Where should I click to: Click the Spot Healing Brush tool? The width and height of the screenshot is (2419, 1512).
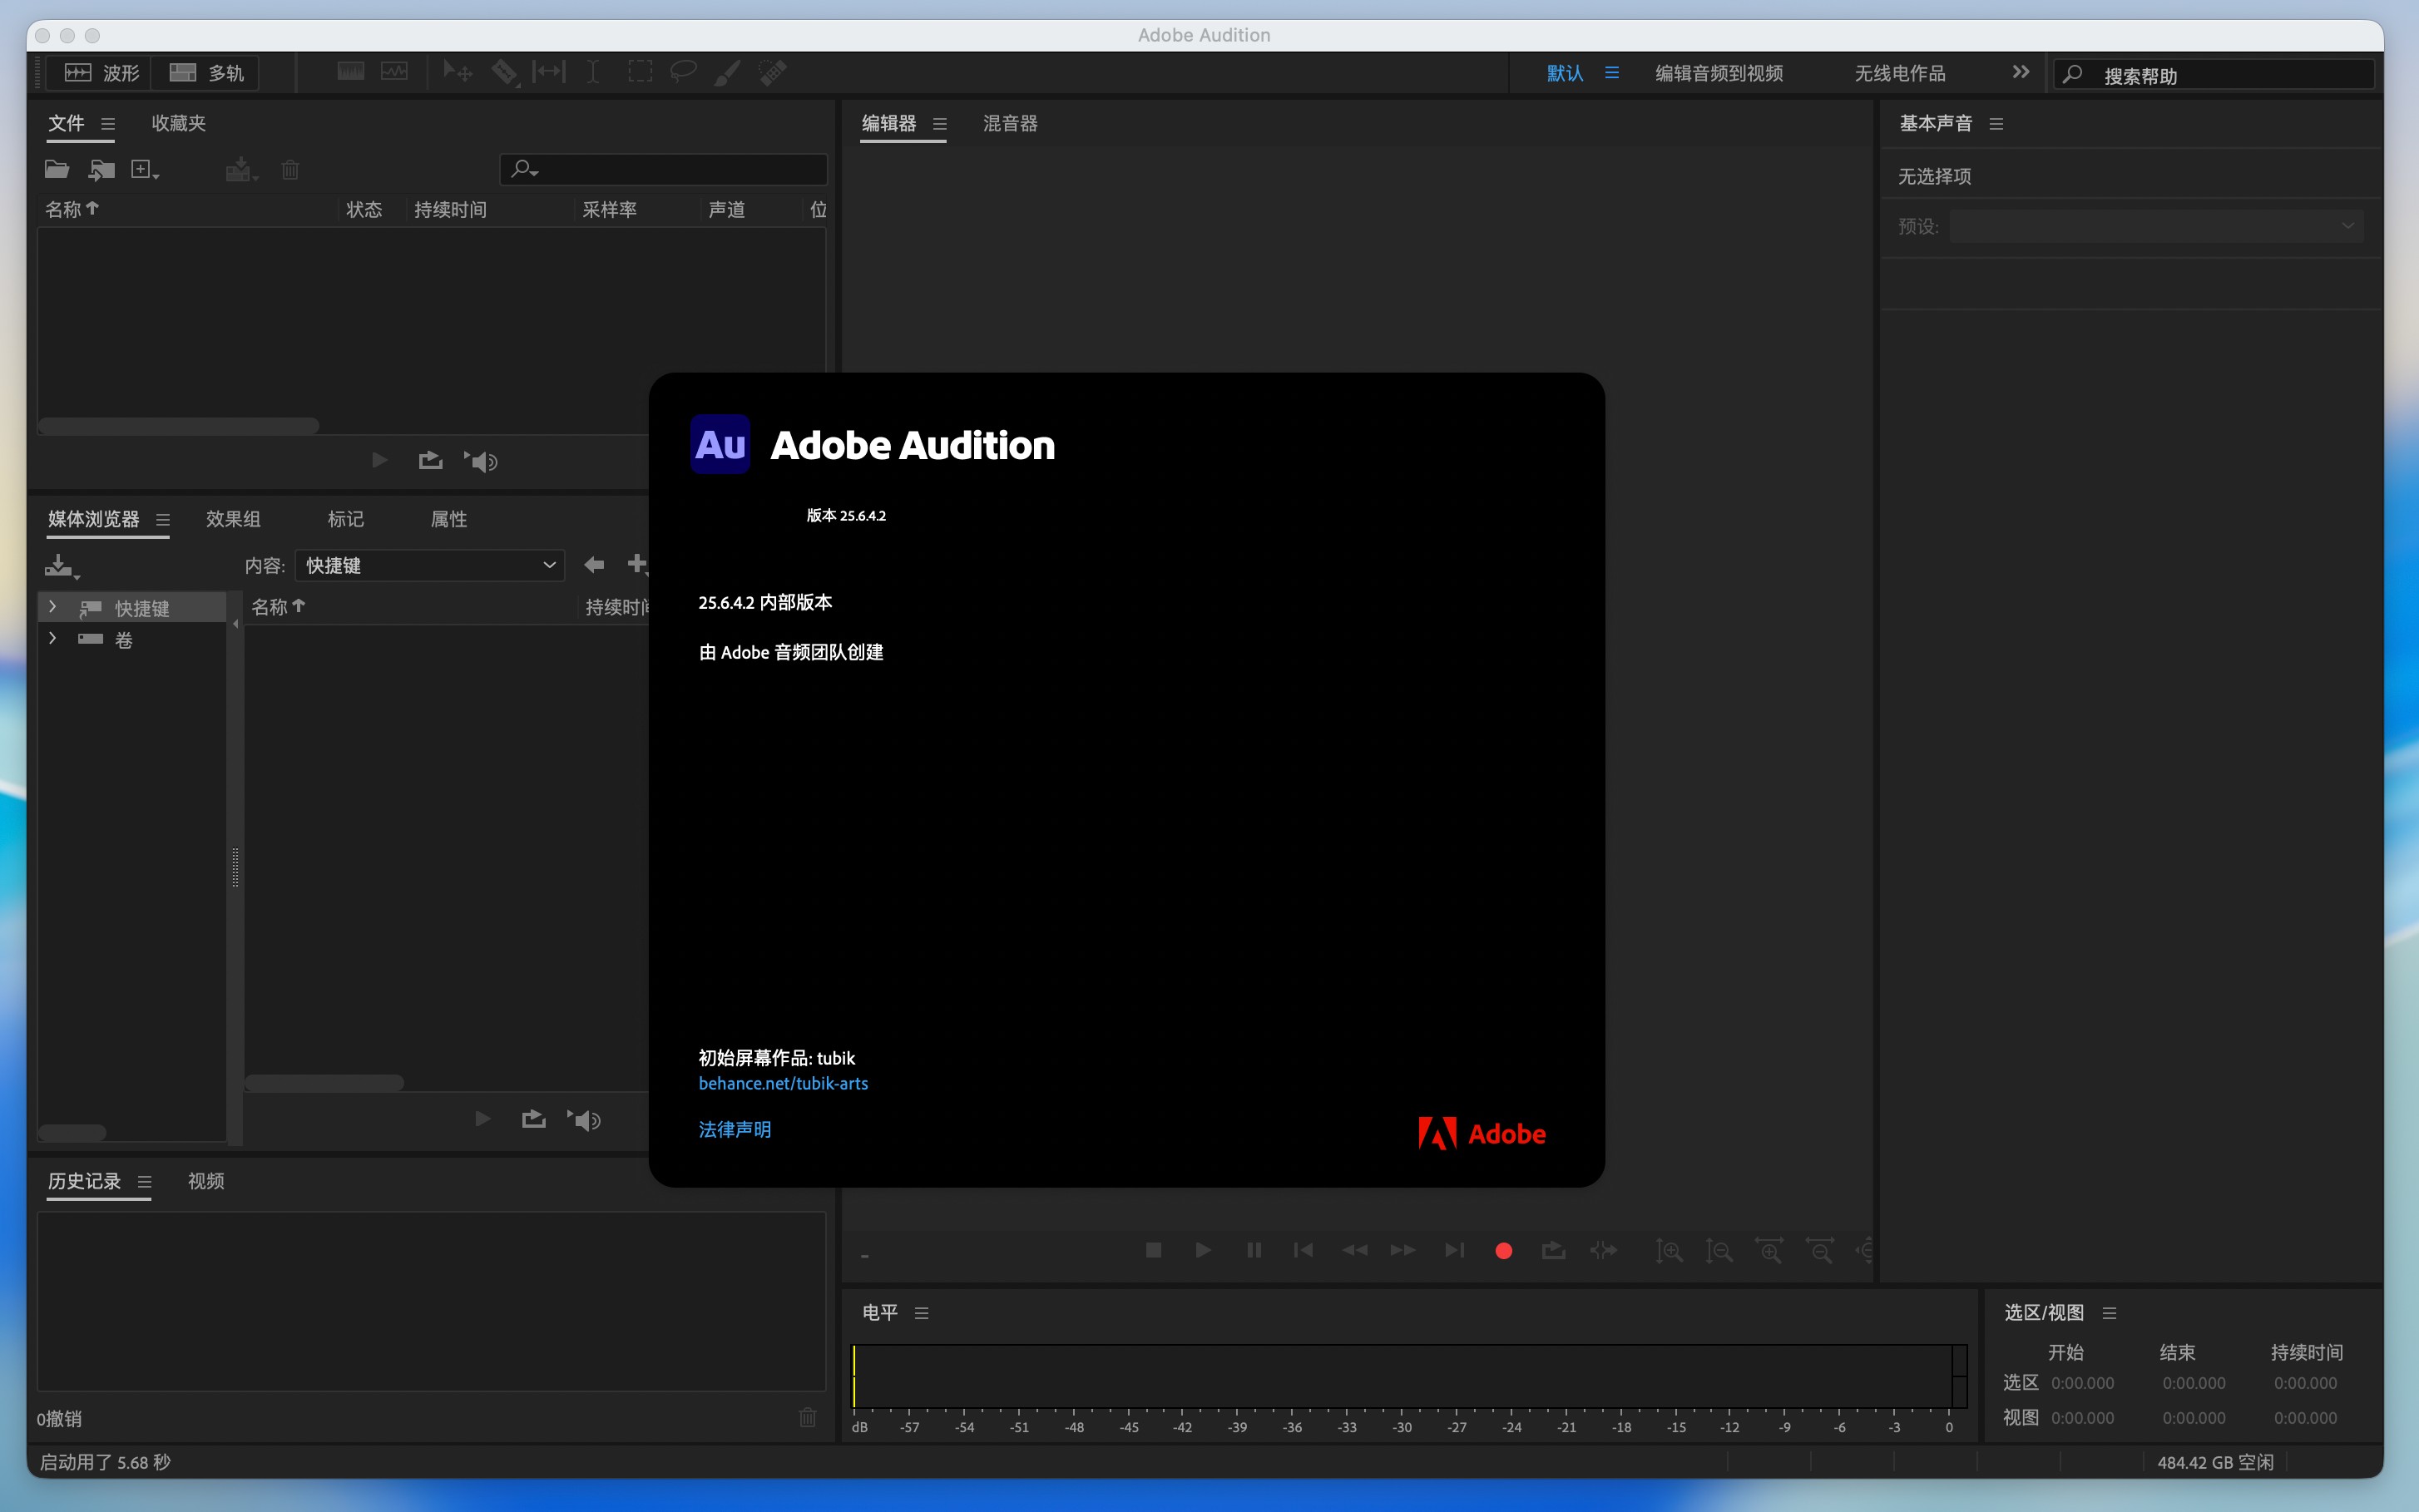tap(772, 72)
